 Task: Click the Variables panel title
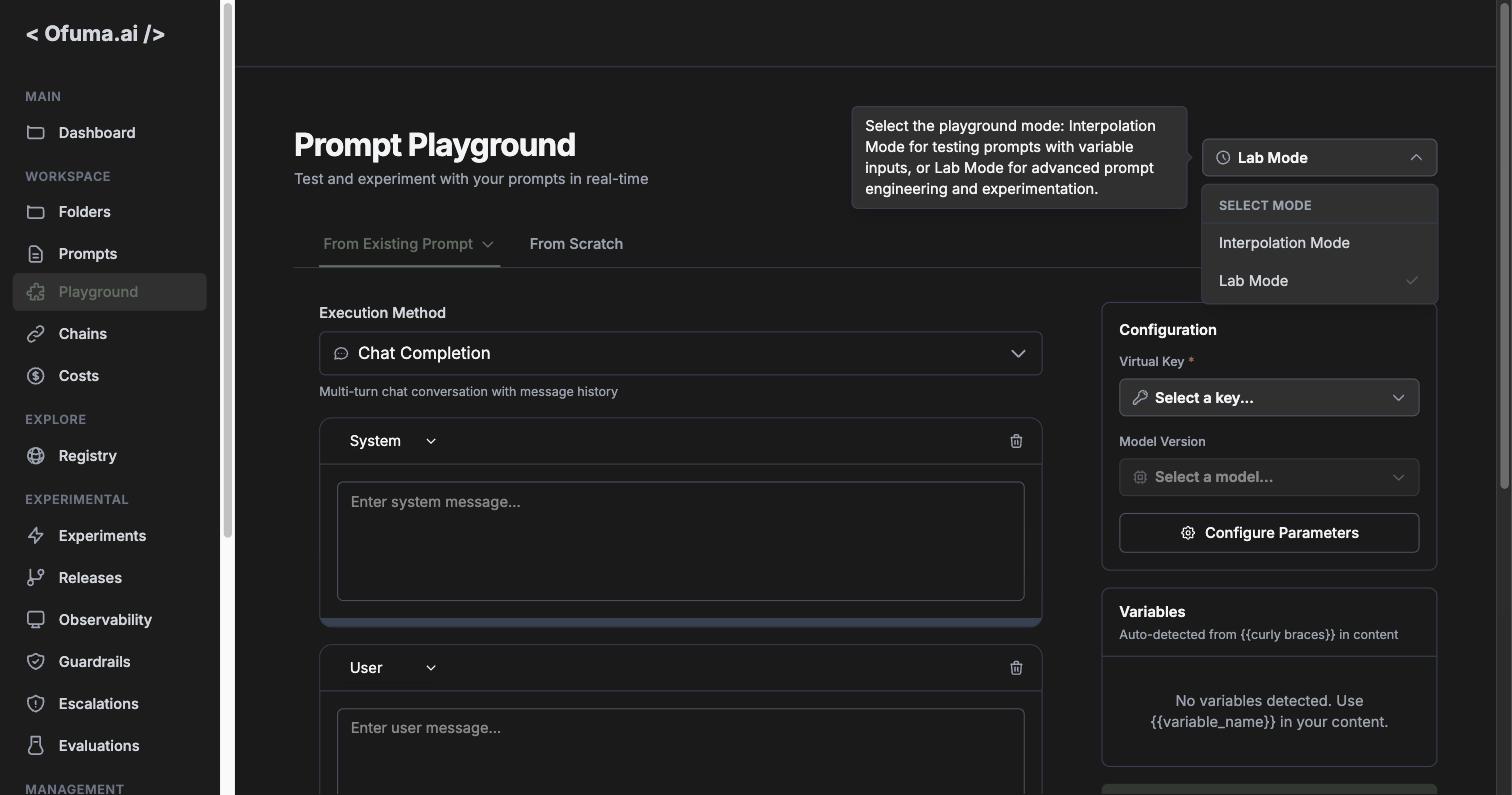tap(1152, 612)
